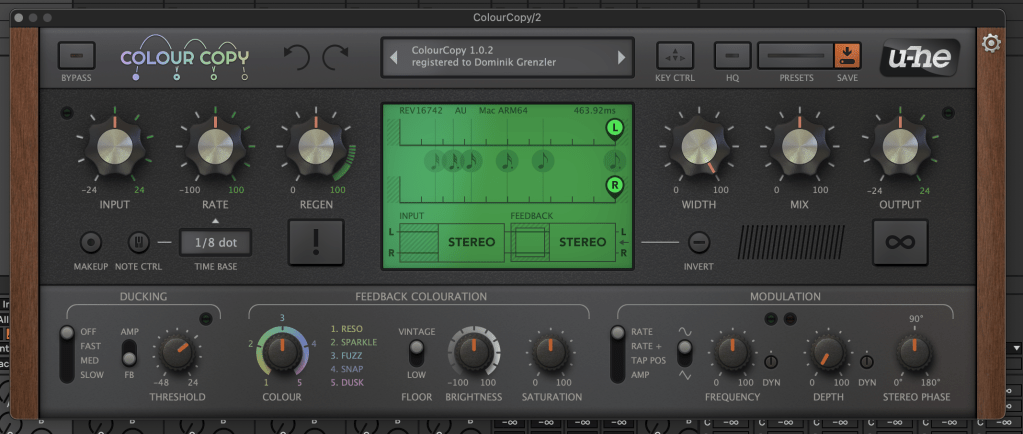Click the Save preset icon
The width and height of the screenshot is (1023, 434).
(846, 55)
